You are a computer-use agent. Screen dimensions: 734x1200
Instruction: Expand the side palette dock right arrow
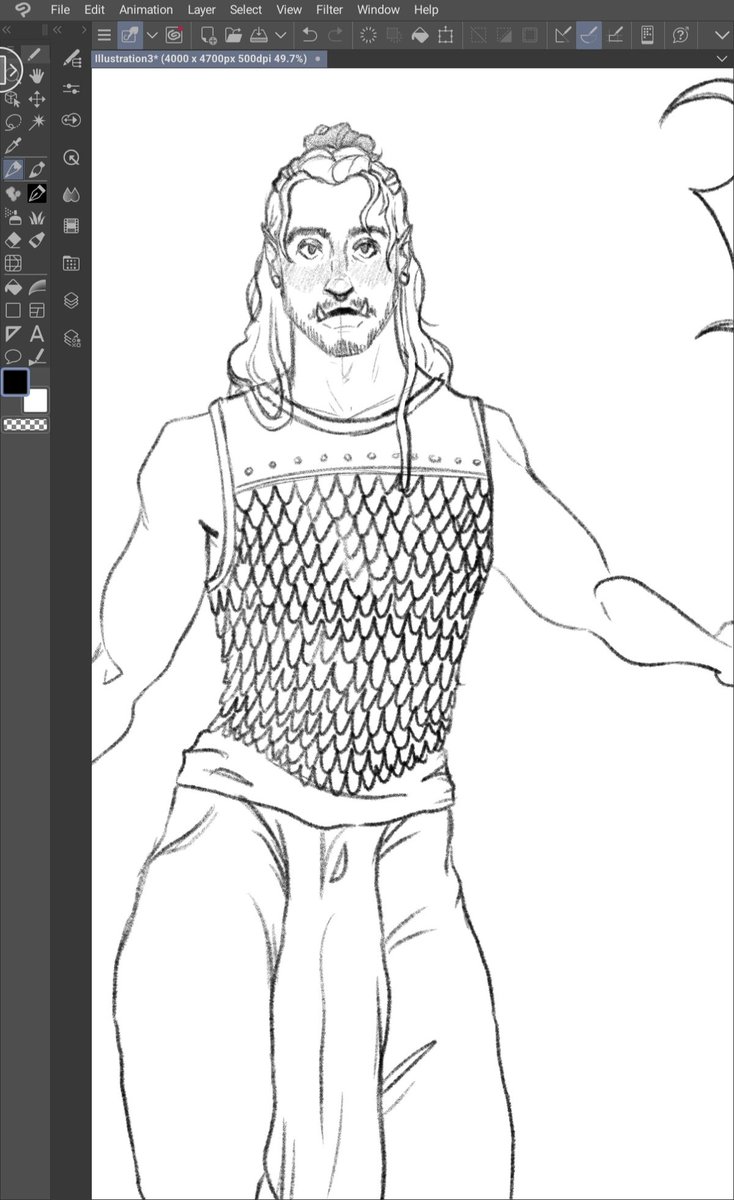pyautogui.click(x=83, y=31)
